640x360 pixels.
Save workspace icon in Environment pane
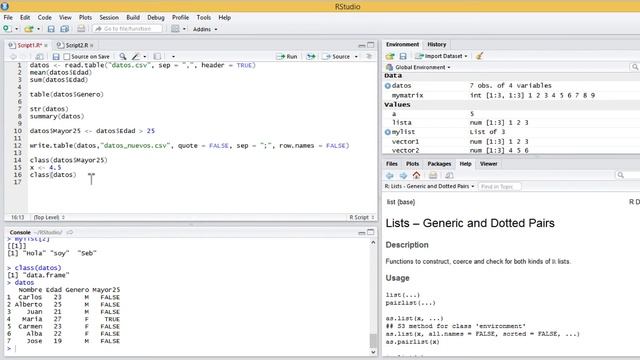click(403, 56)
